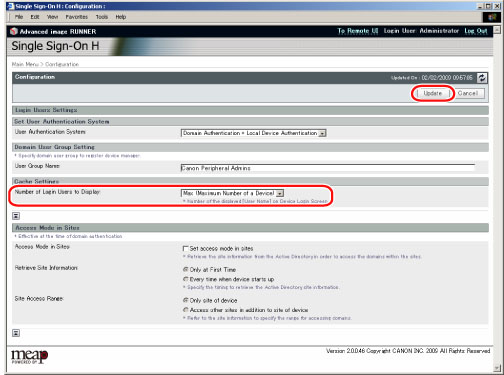
Task: Open the View menu
Action: click(x=52, y=17)
